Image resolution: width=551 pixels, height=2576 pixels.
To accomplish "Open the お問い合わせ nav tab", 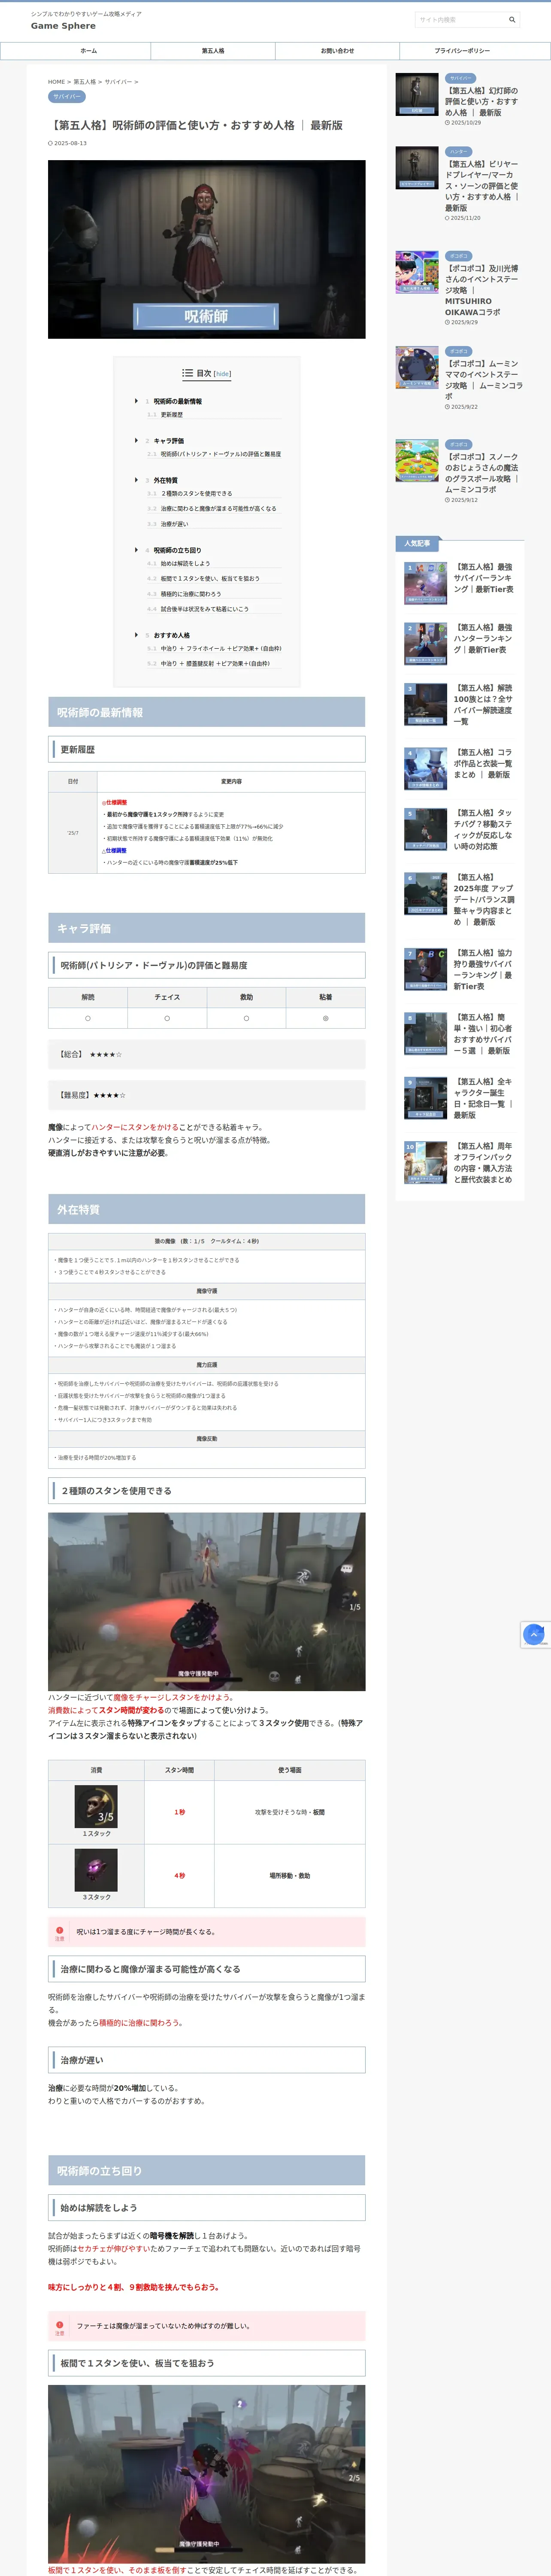I will pos(337,51).
